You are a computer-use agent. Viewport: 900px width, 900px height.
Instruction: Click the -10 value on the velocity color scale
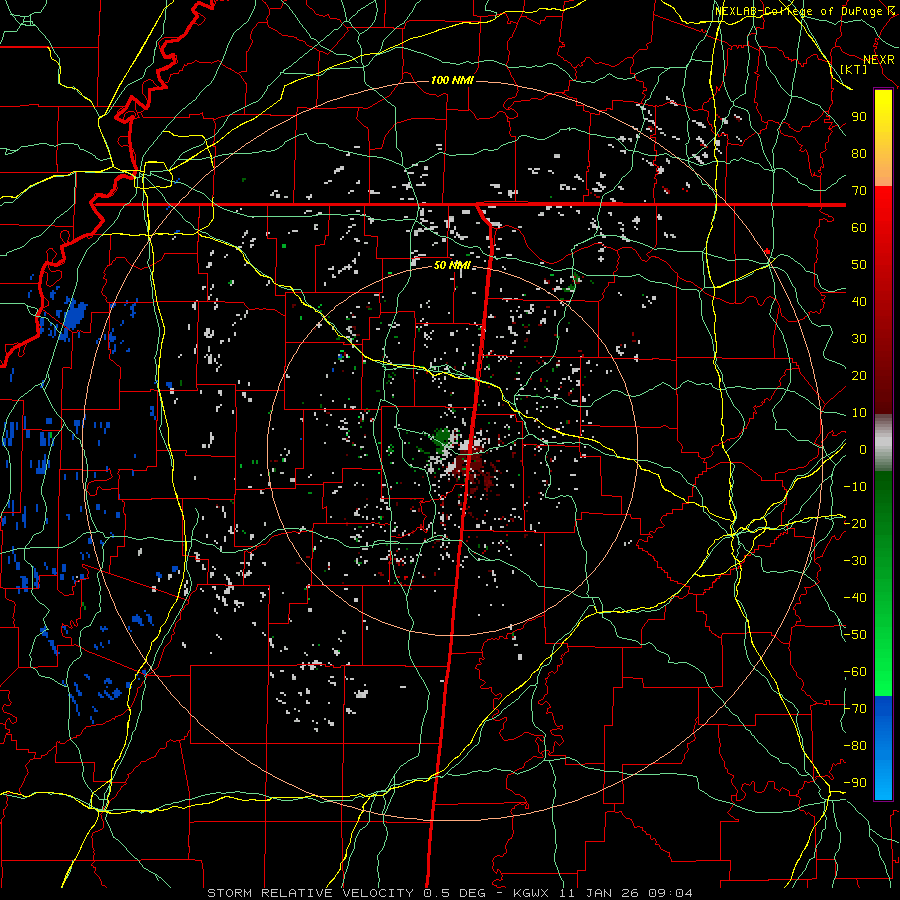(855, 487)
